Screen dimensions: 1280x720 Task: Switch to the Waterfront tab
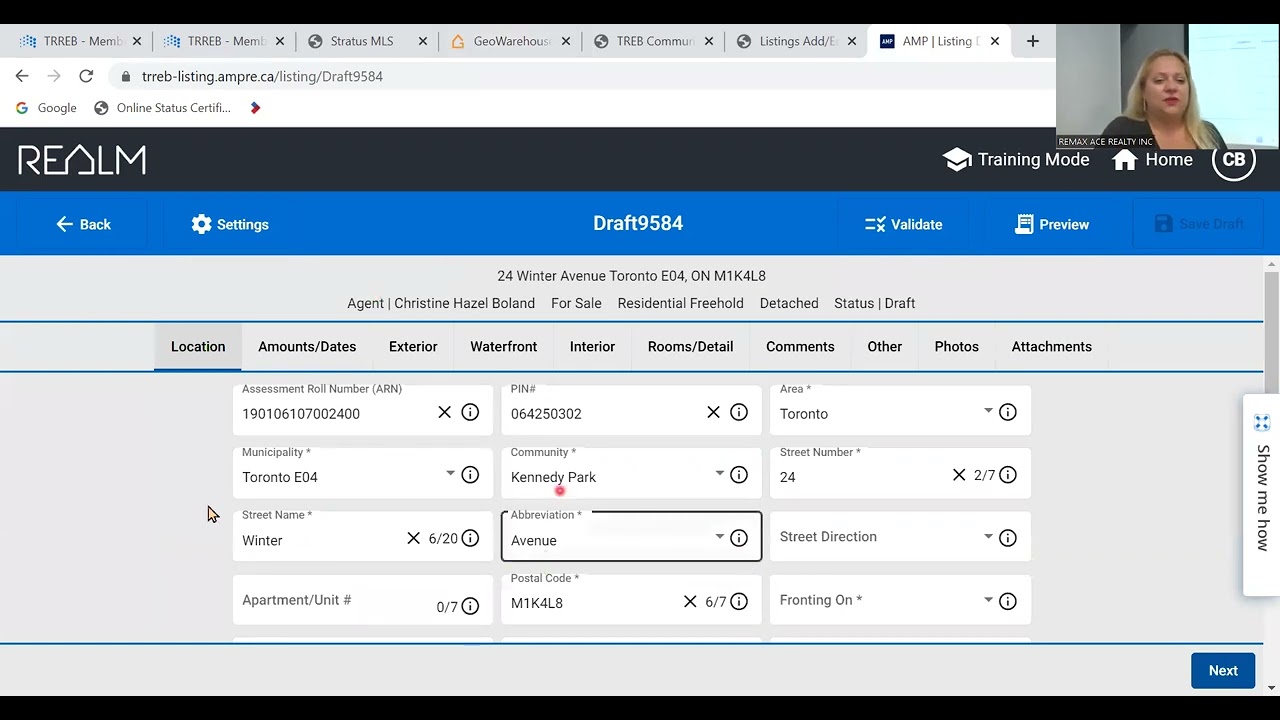(x=504, y=347)
